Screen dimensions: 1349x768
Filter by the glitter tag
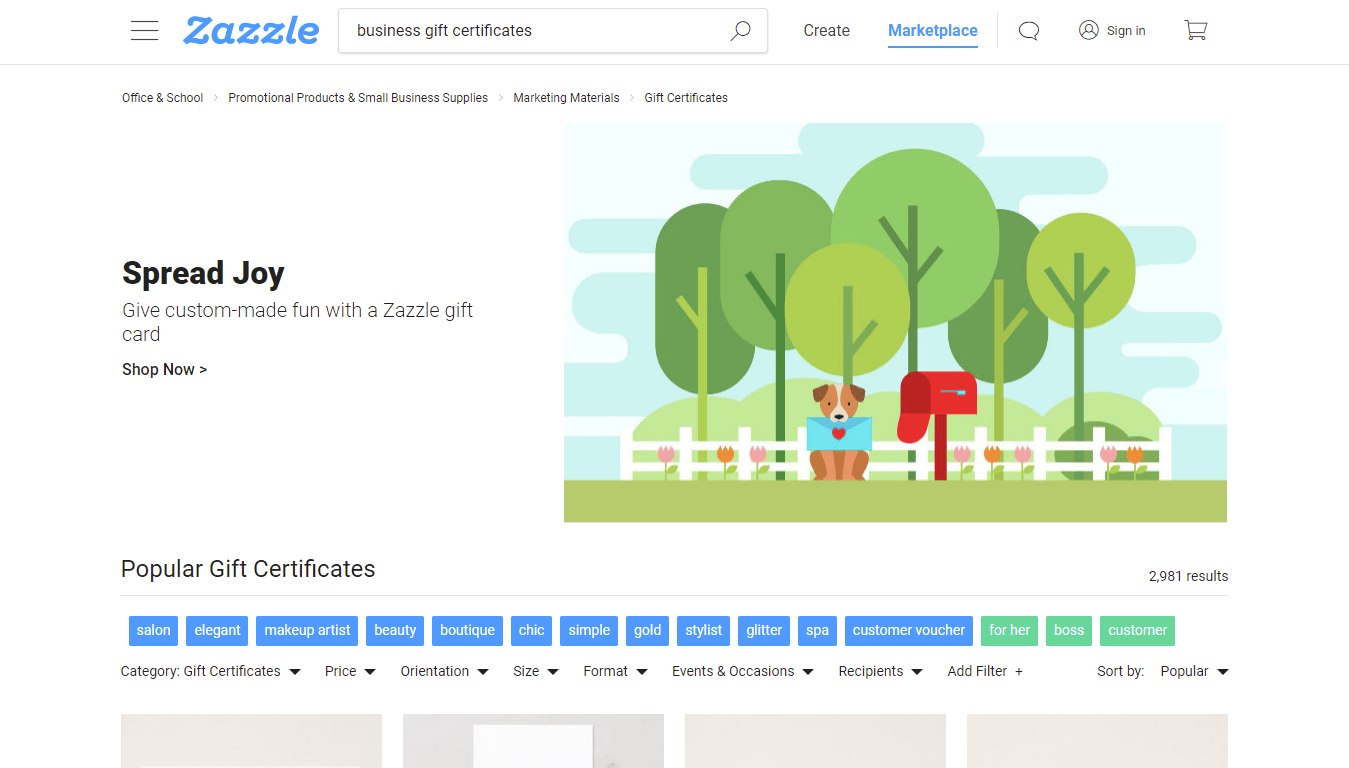point(764,630)
